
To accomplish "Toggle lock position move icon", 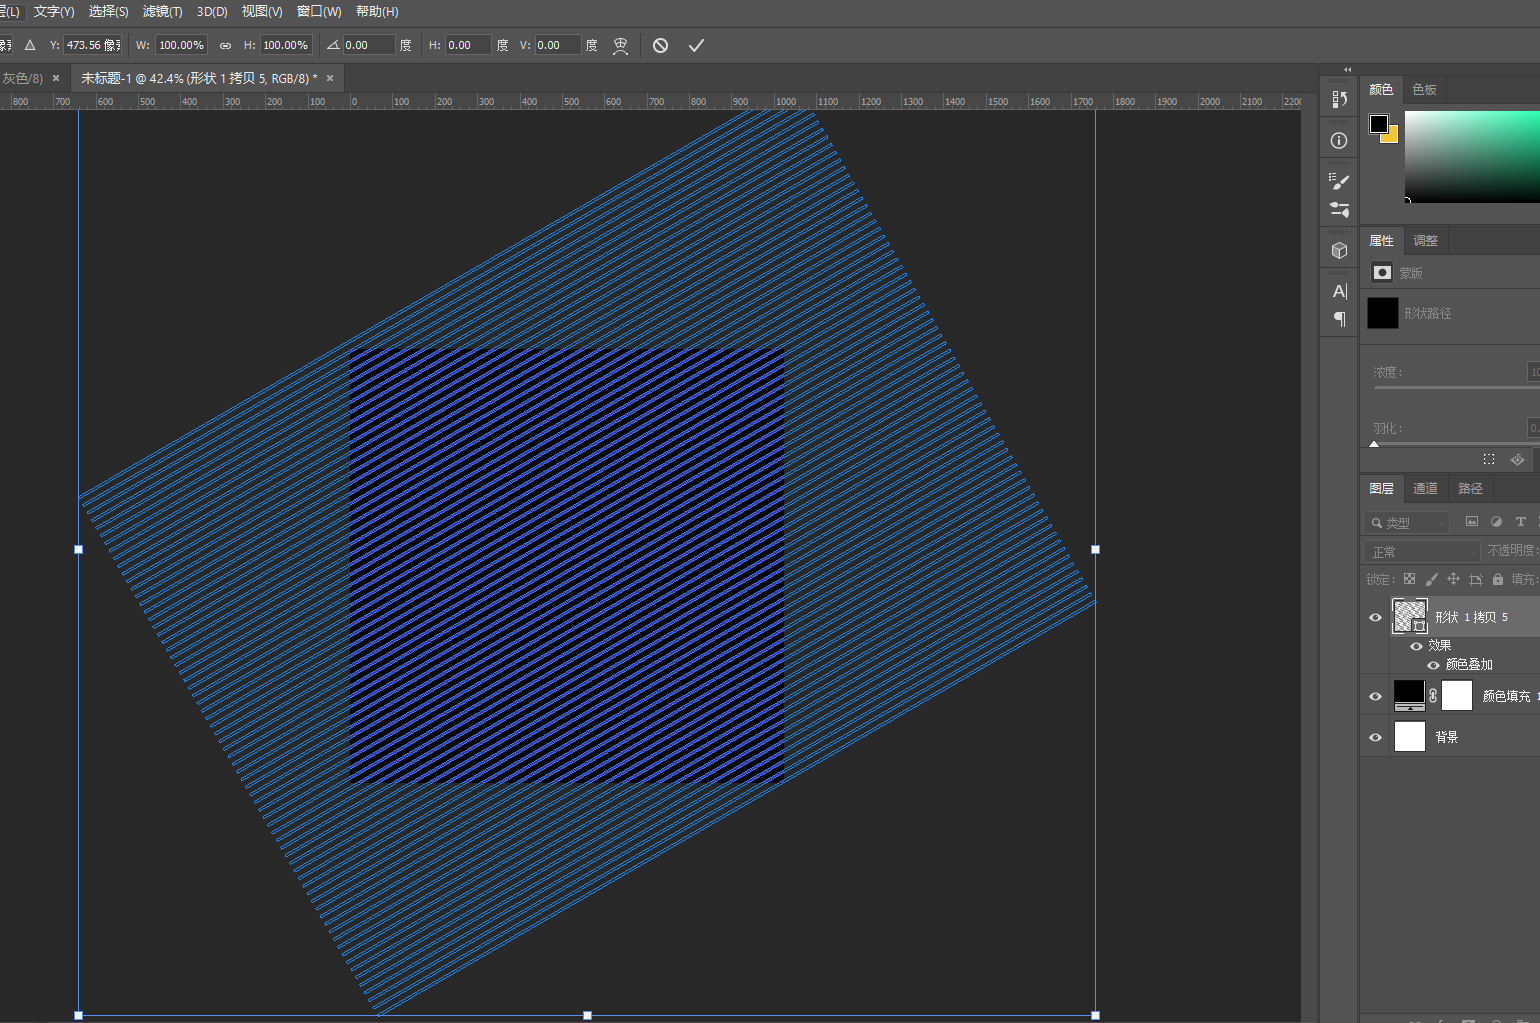I will tap(1453, 579).
